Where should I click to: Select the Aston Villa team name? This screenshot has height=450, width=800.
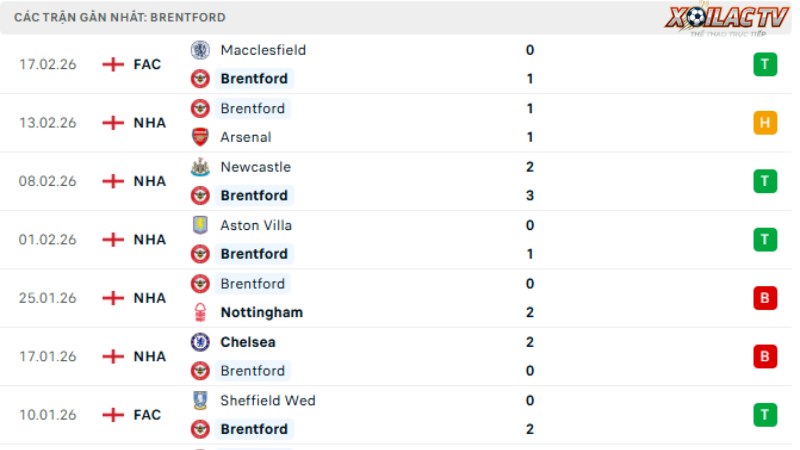click(256, 225)
